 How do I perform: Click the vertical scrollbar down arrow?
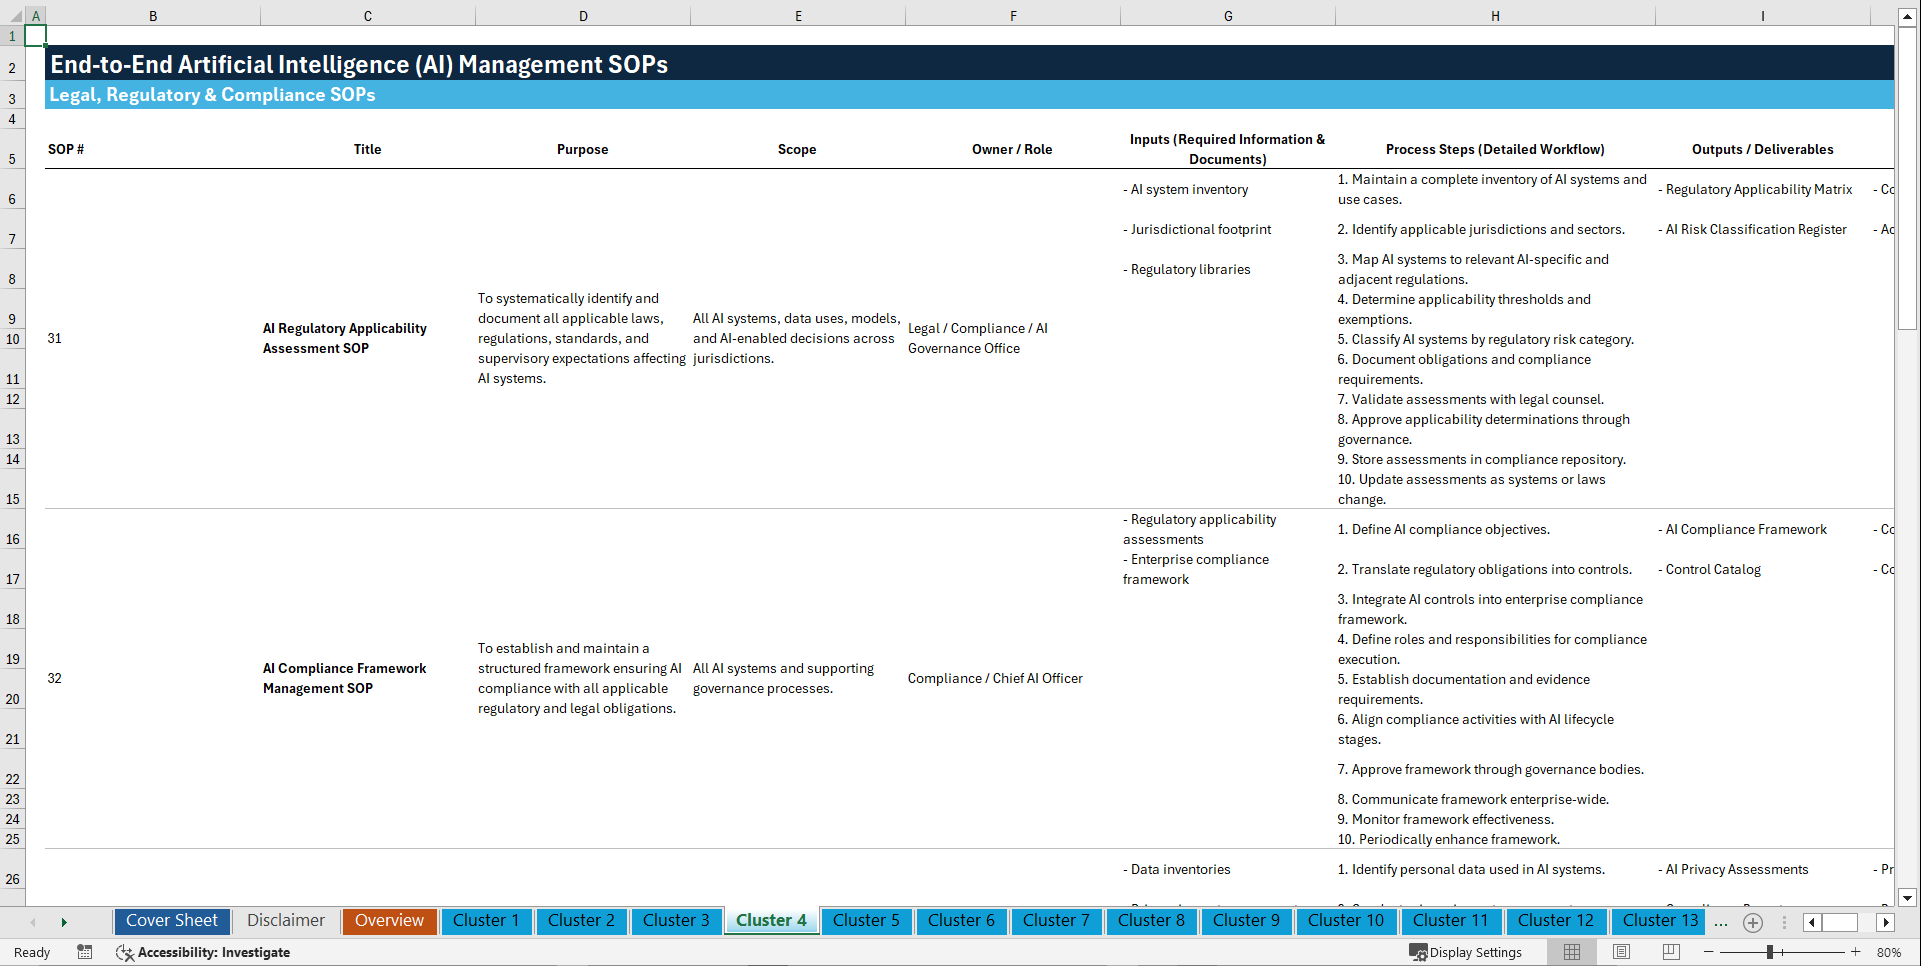click(x=1908, y=898)
